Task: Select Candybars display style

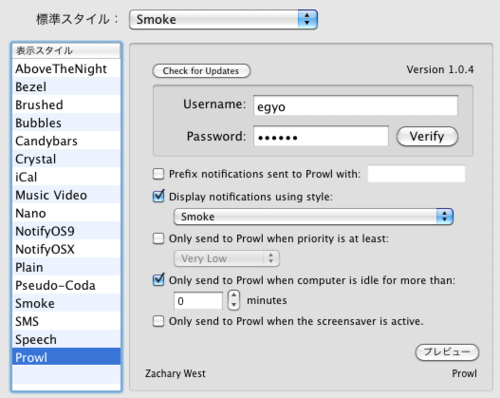Action: pyautogui.click(x=66, y=141)
